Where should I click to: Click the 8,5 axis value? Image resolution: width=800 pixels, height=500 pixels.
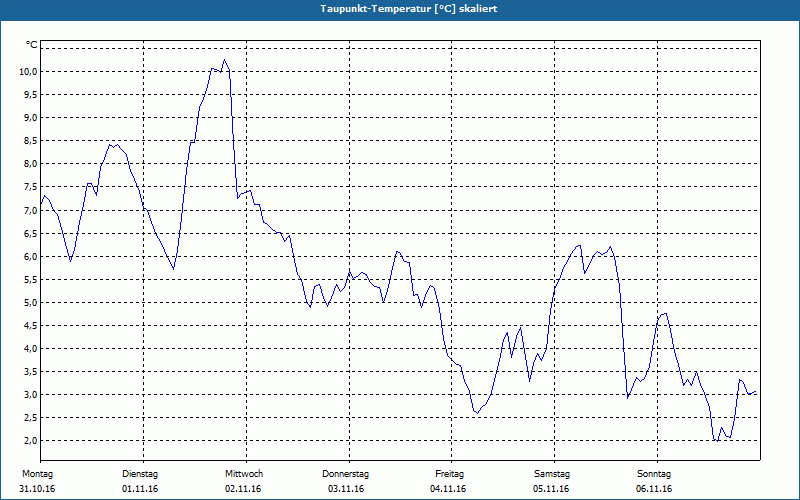[x=30, y=141]
